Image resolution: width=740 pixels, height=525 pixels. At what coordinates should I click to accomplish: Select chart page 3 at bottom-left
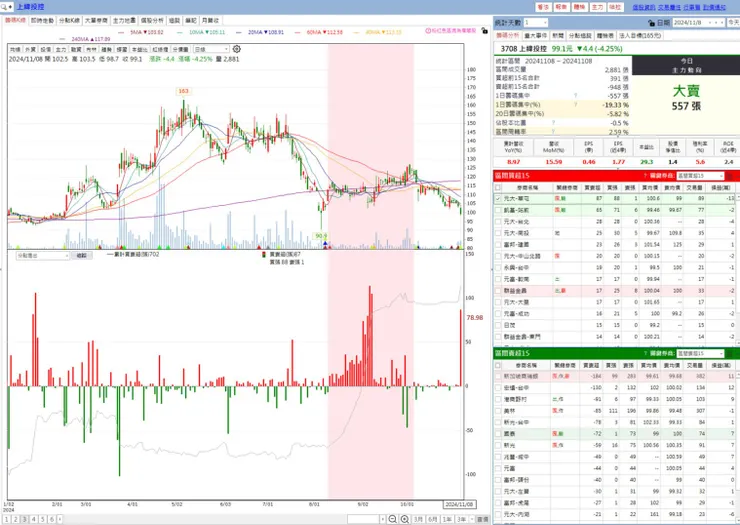[x=25, y=519]
